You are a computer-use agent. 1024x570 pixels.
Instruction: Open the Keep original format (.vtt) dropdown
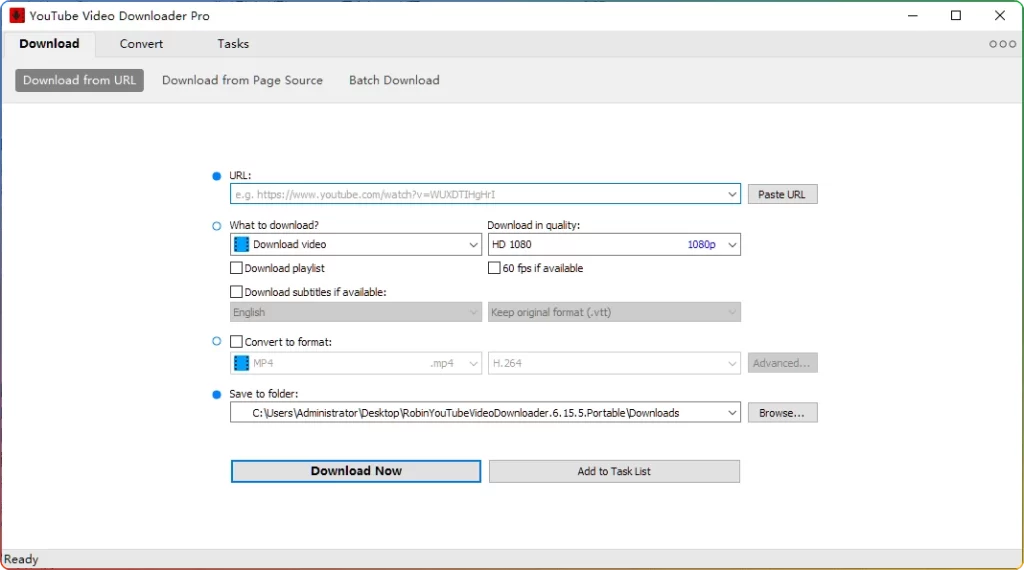614,312
